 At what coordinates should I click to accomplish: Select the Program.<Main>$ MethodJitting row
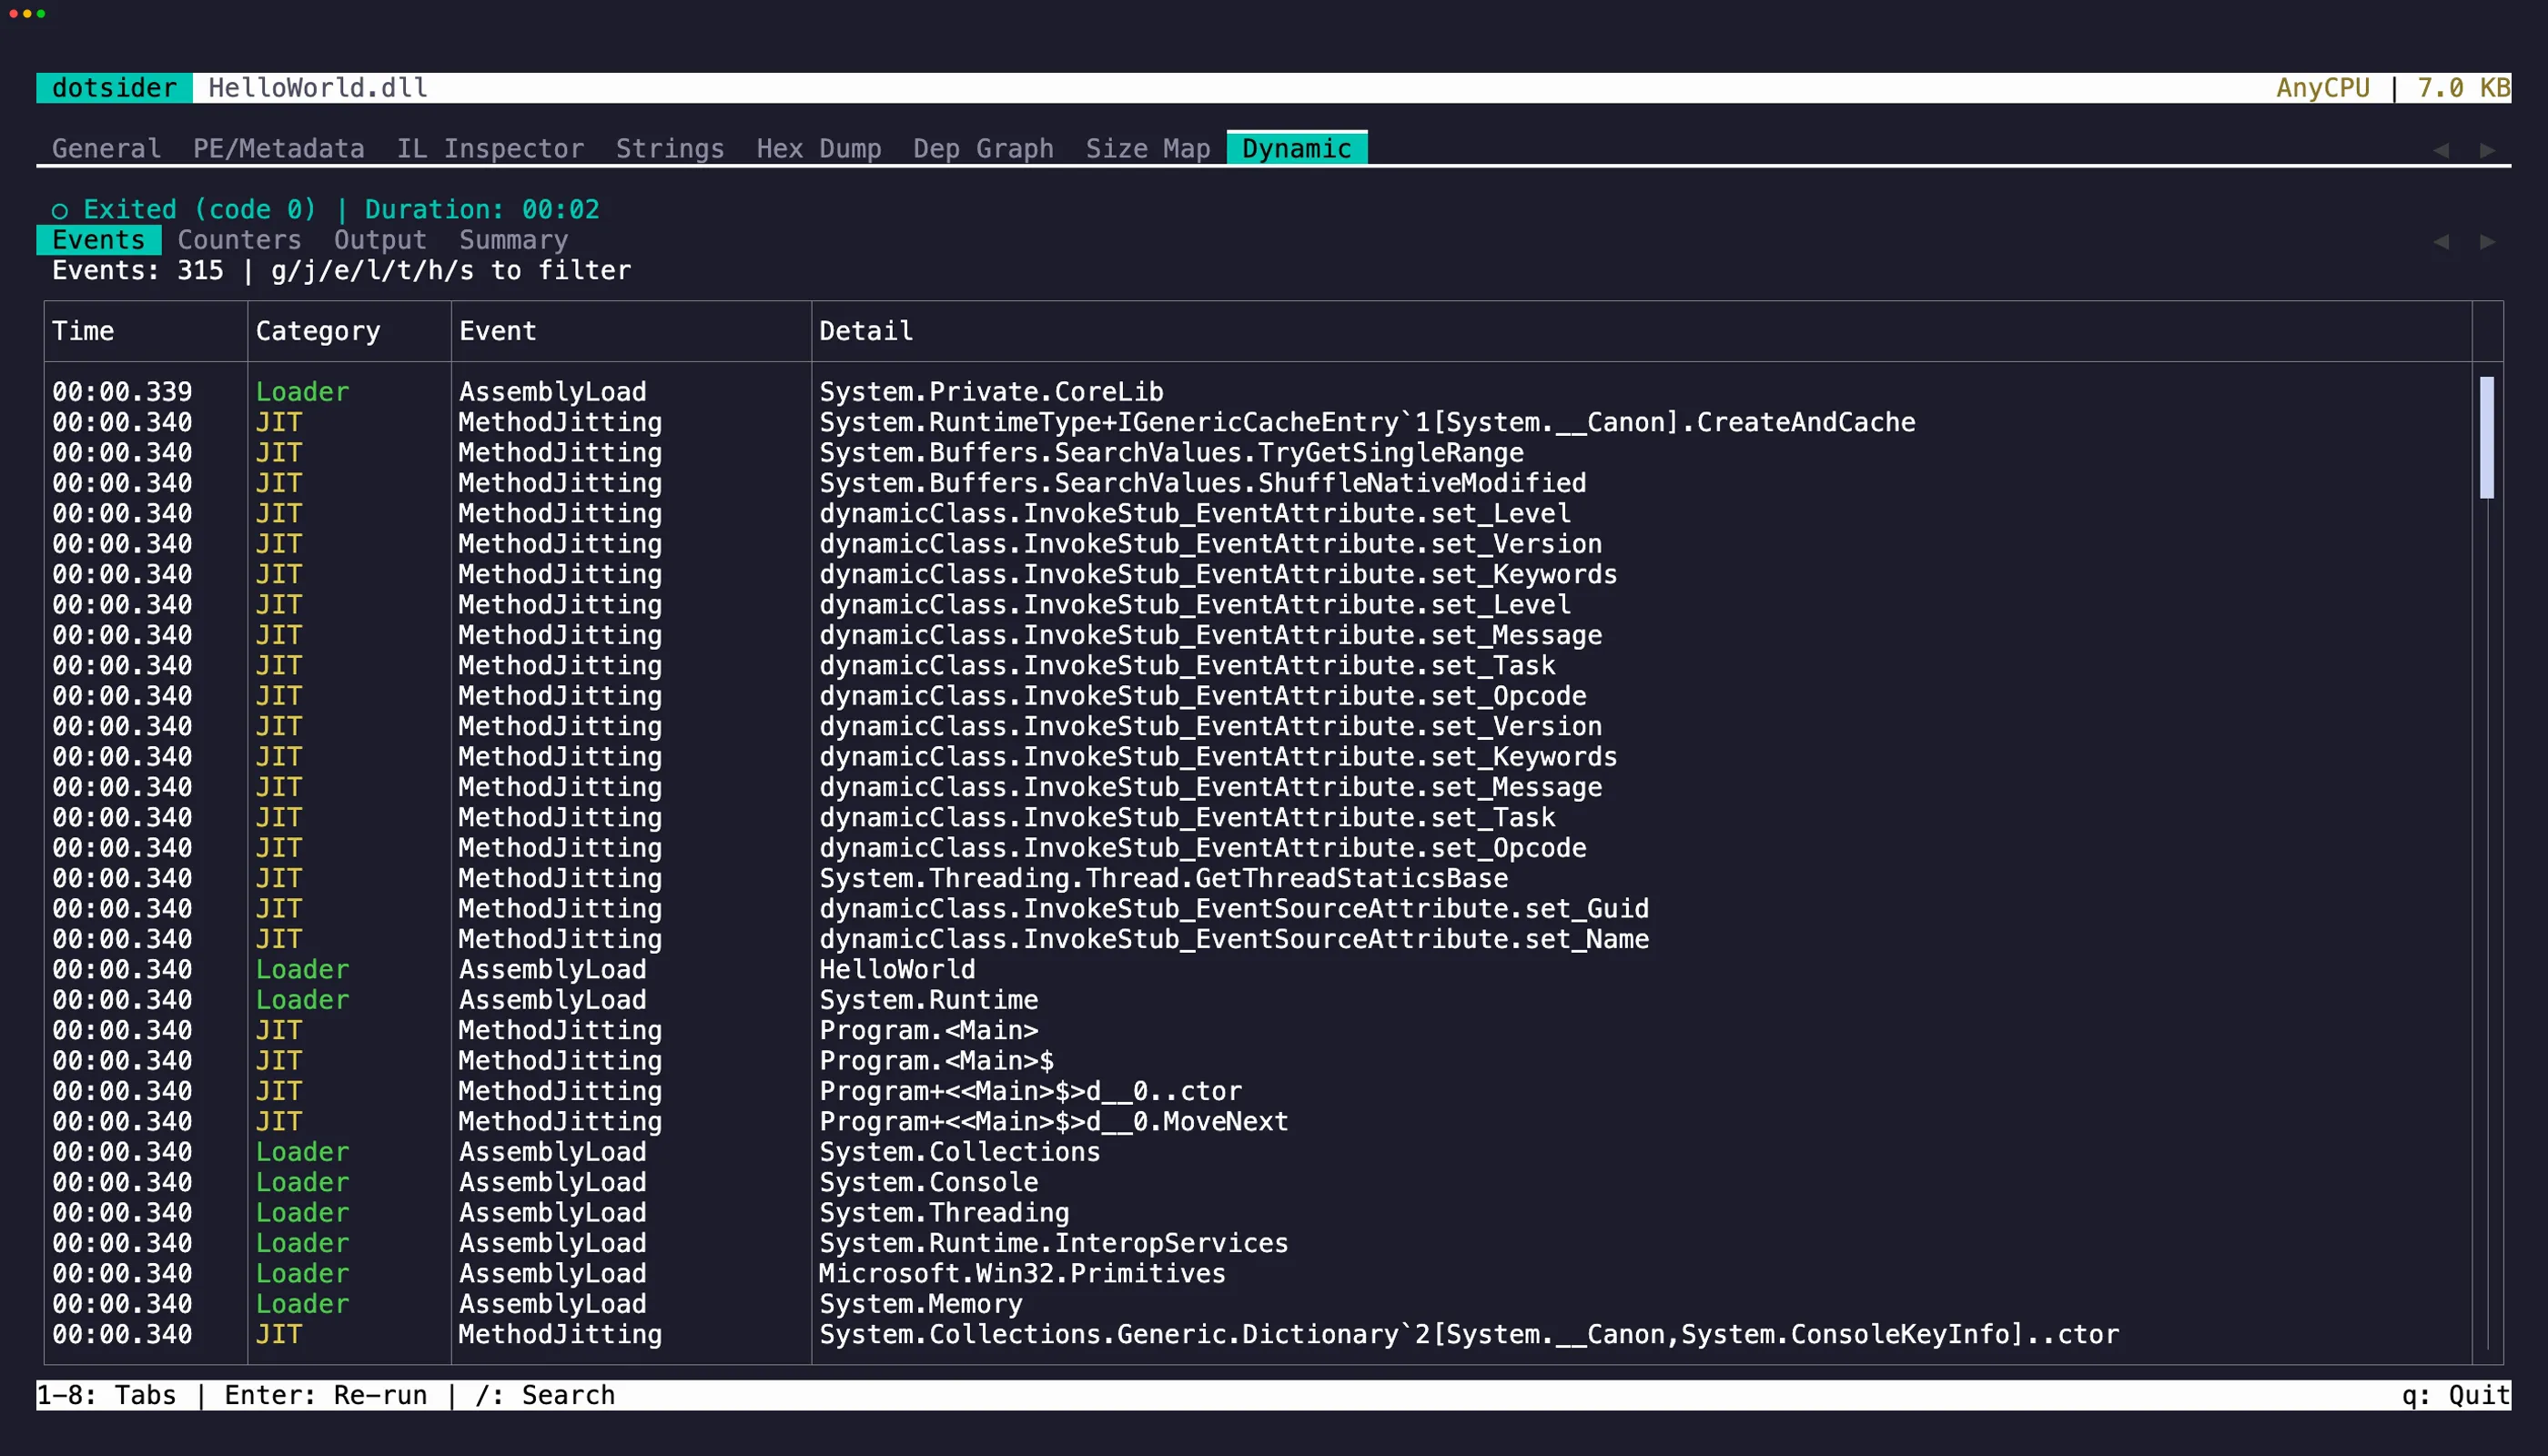(936, 1060)
